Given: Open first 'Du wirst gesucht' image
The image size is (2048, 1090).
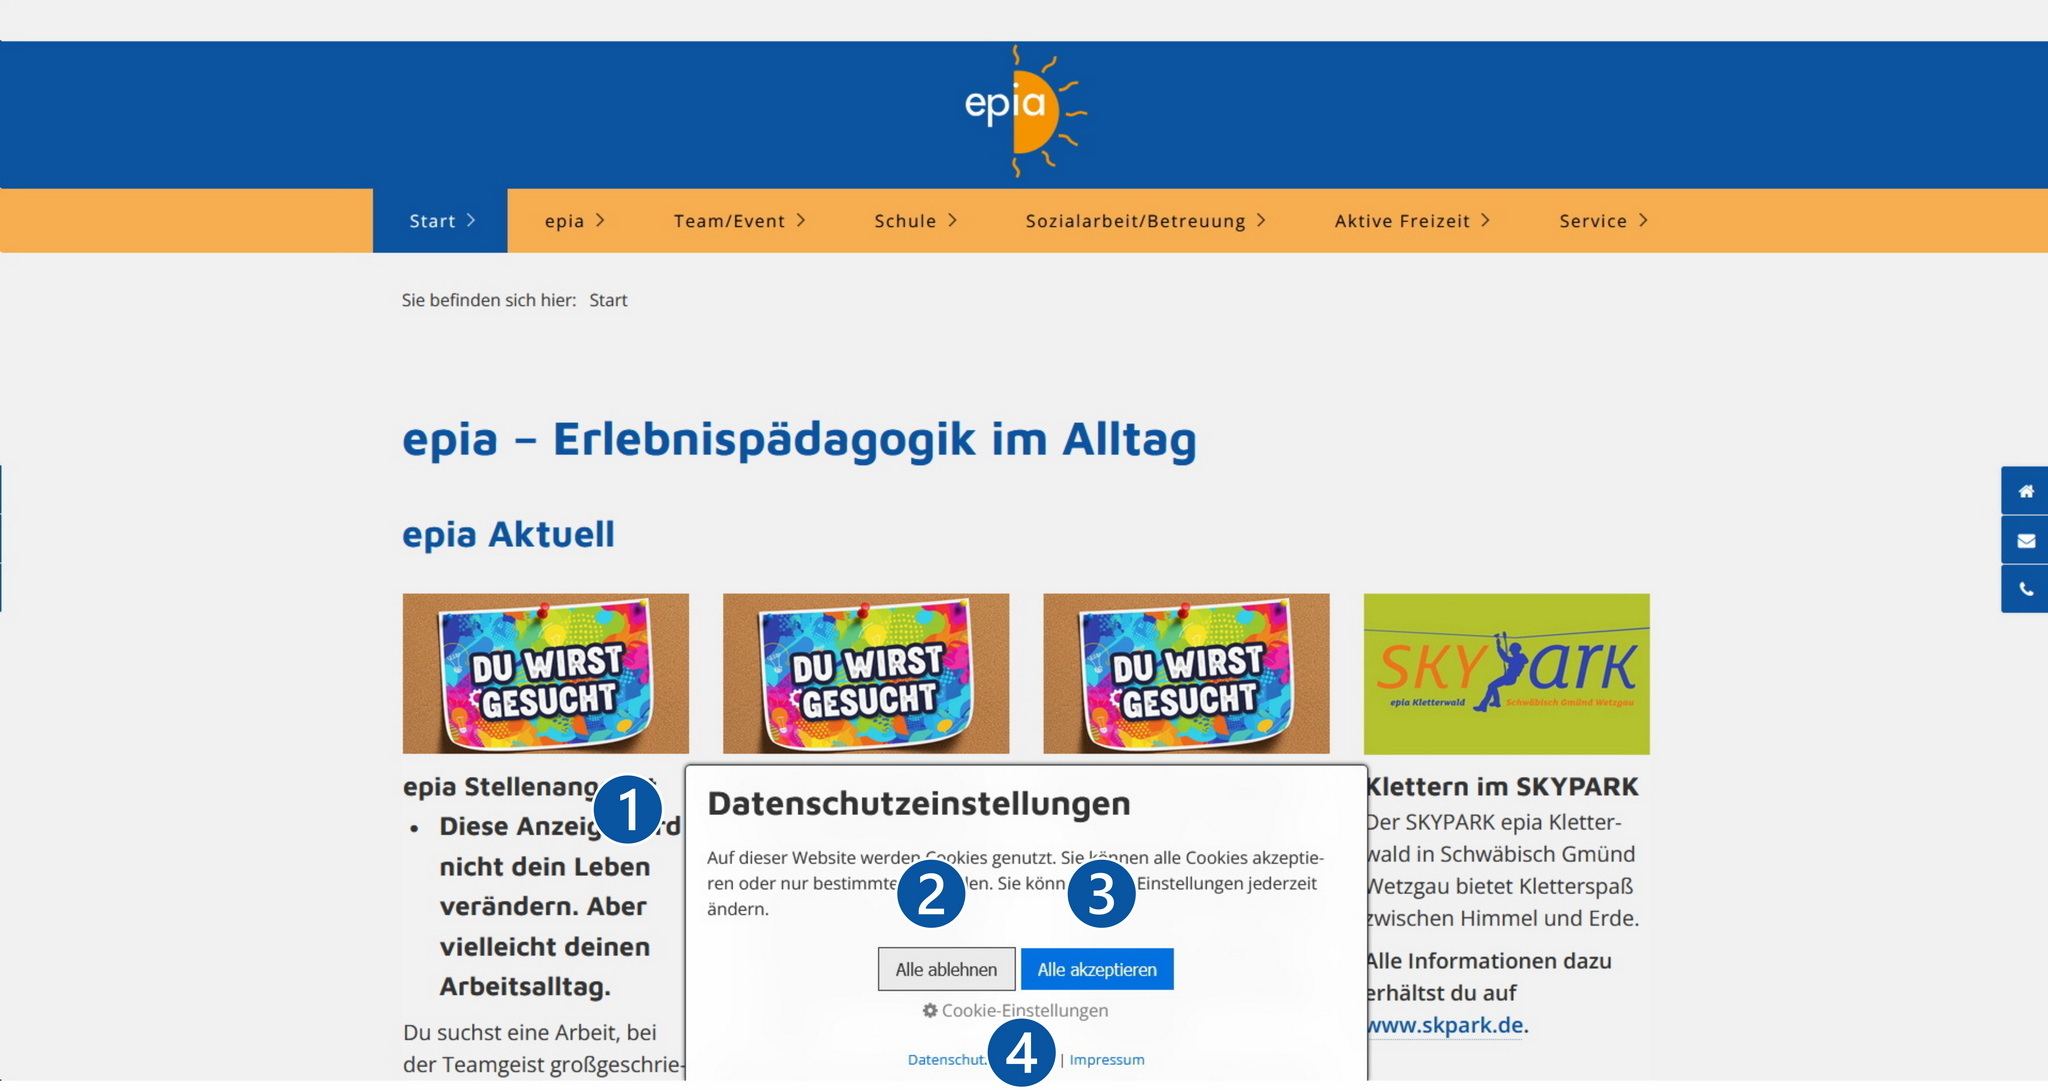Looking at the screenshot, I should 545,673.
